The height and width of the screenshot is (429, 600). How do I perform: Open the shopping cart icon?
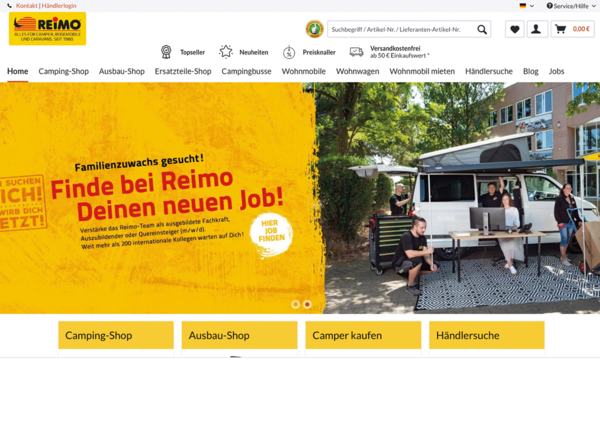[x=561, y=29]
